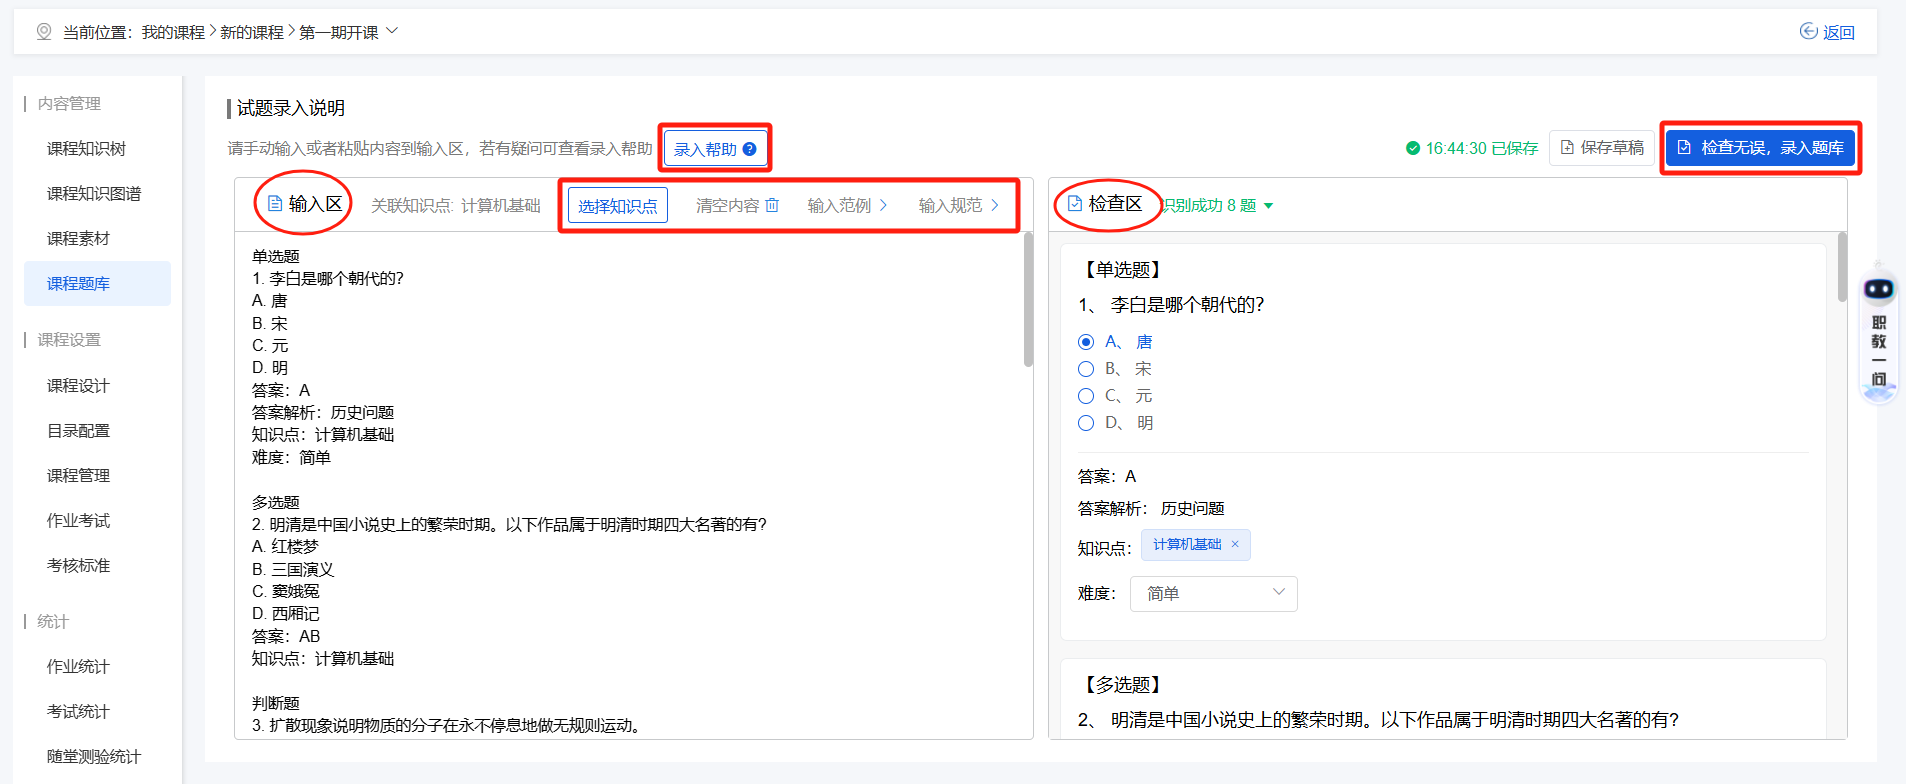Click 答案解析: 历史问题 in check area
1906x784 pixels.
point(1151,508)
